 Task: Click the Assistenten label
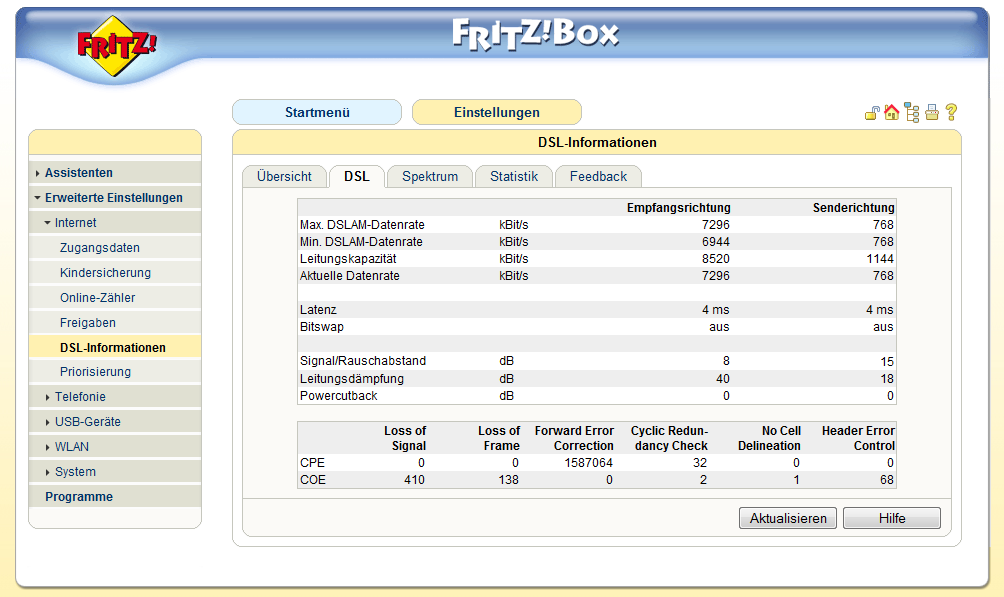click(x=79, y=173)
